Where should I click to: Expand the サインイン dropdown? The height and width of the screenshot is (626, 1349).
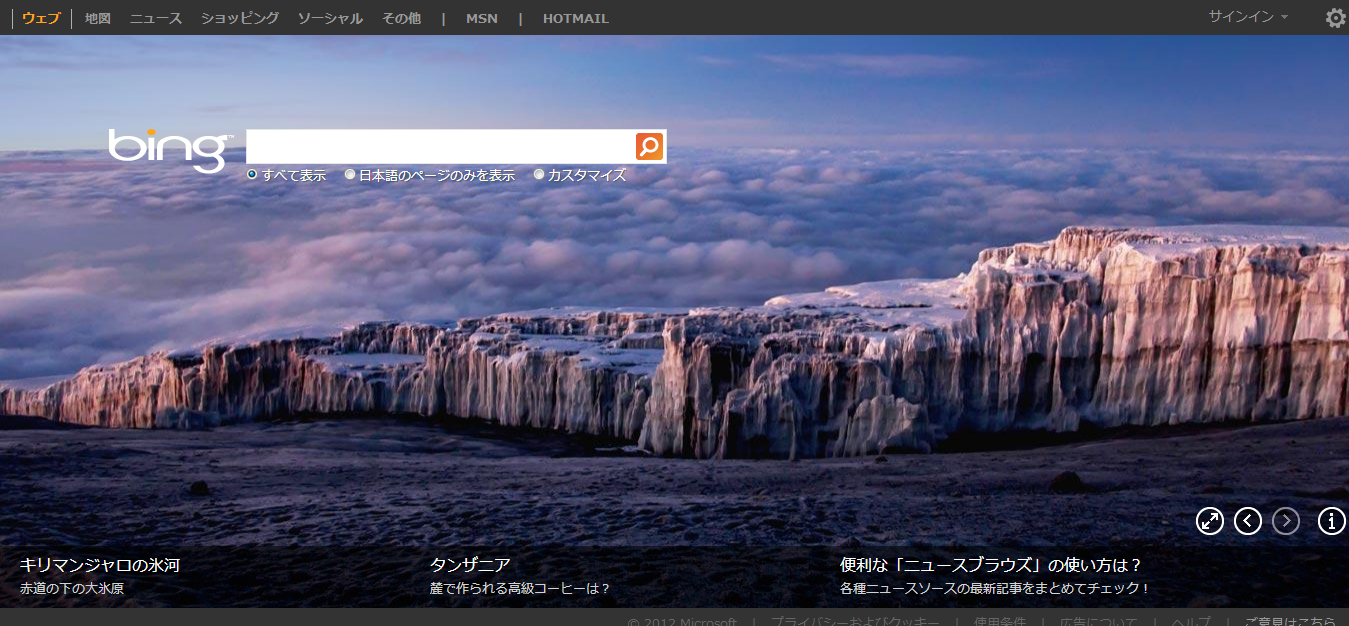click(1248, 17)
